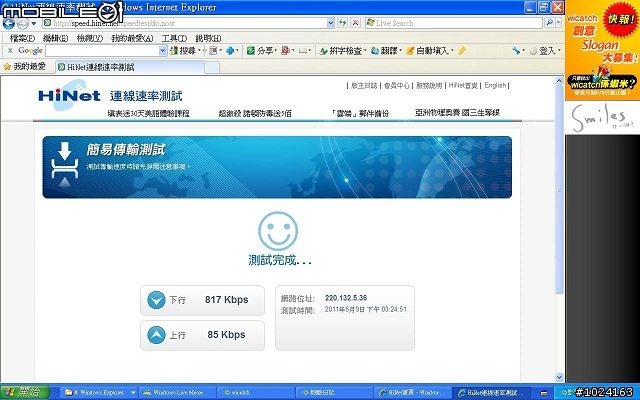This screenshot has height=400, width=640.
Task: Click the 簡易傳輸測試 banner download icon
Action: click(x=64, y=165)
